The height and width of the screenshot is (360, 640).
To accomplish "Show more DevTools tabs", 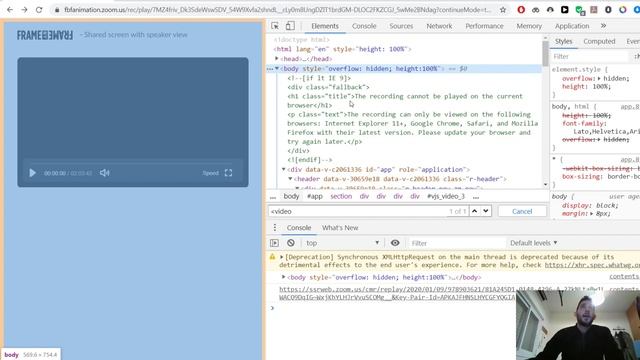I will (x=603, y=26).
